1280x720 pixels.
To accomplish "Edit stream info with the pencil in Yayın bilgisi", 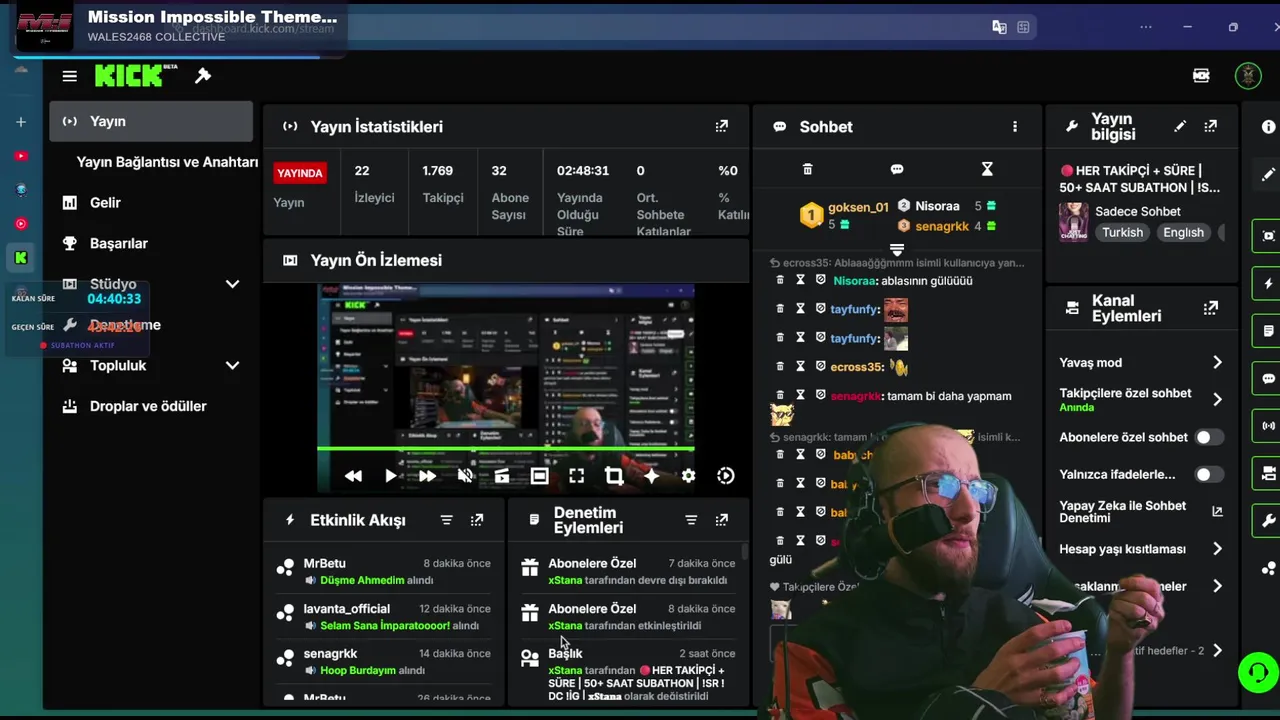I will 1180,126.
